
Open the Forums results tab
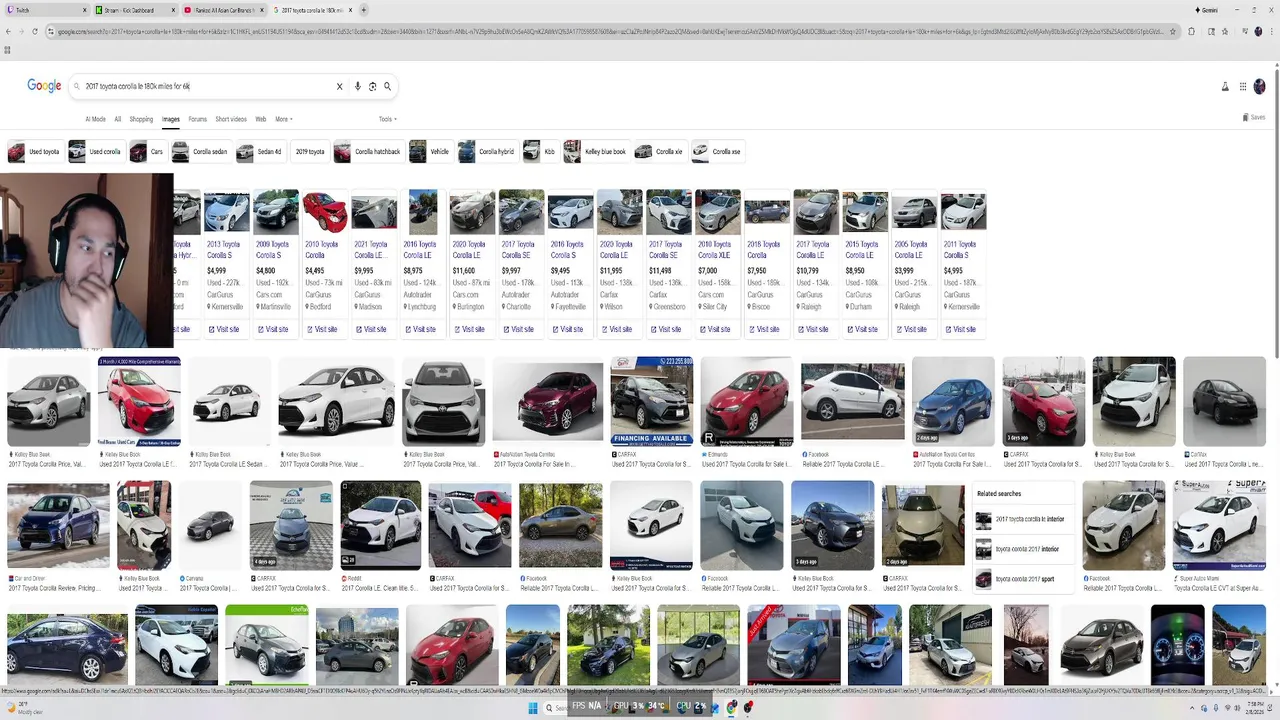click(x=197, y=119)
